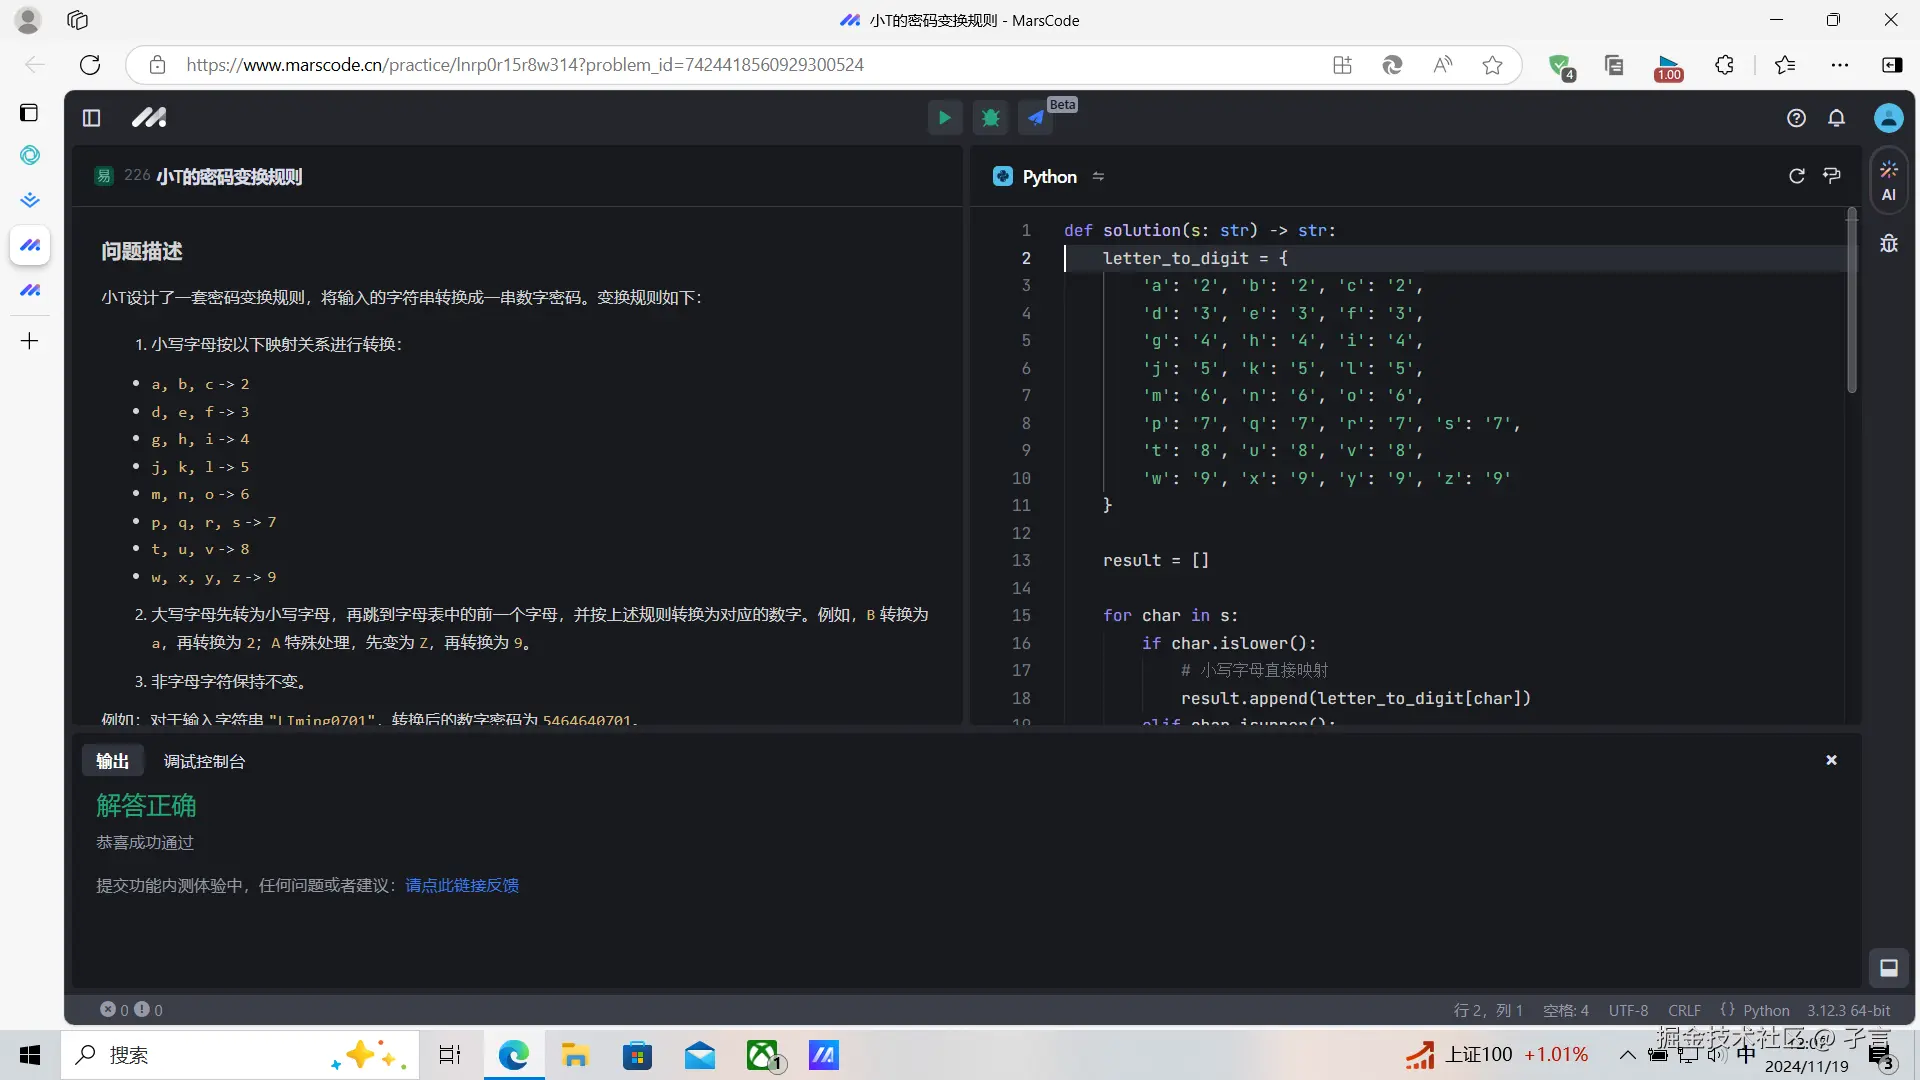Viewport: 1920px width, 1080px height.
Task: Open help via the question mark icon
Action: (1796, 118)
